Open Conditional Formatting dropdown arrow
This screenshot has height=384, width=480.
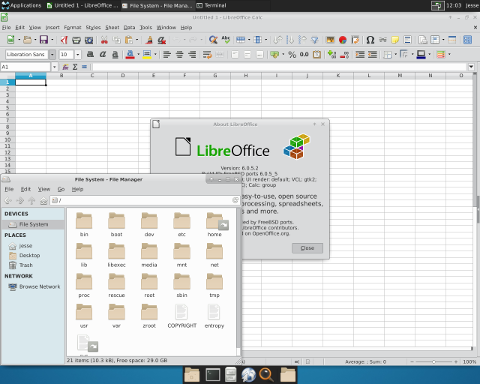tap(449, 54)
